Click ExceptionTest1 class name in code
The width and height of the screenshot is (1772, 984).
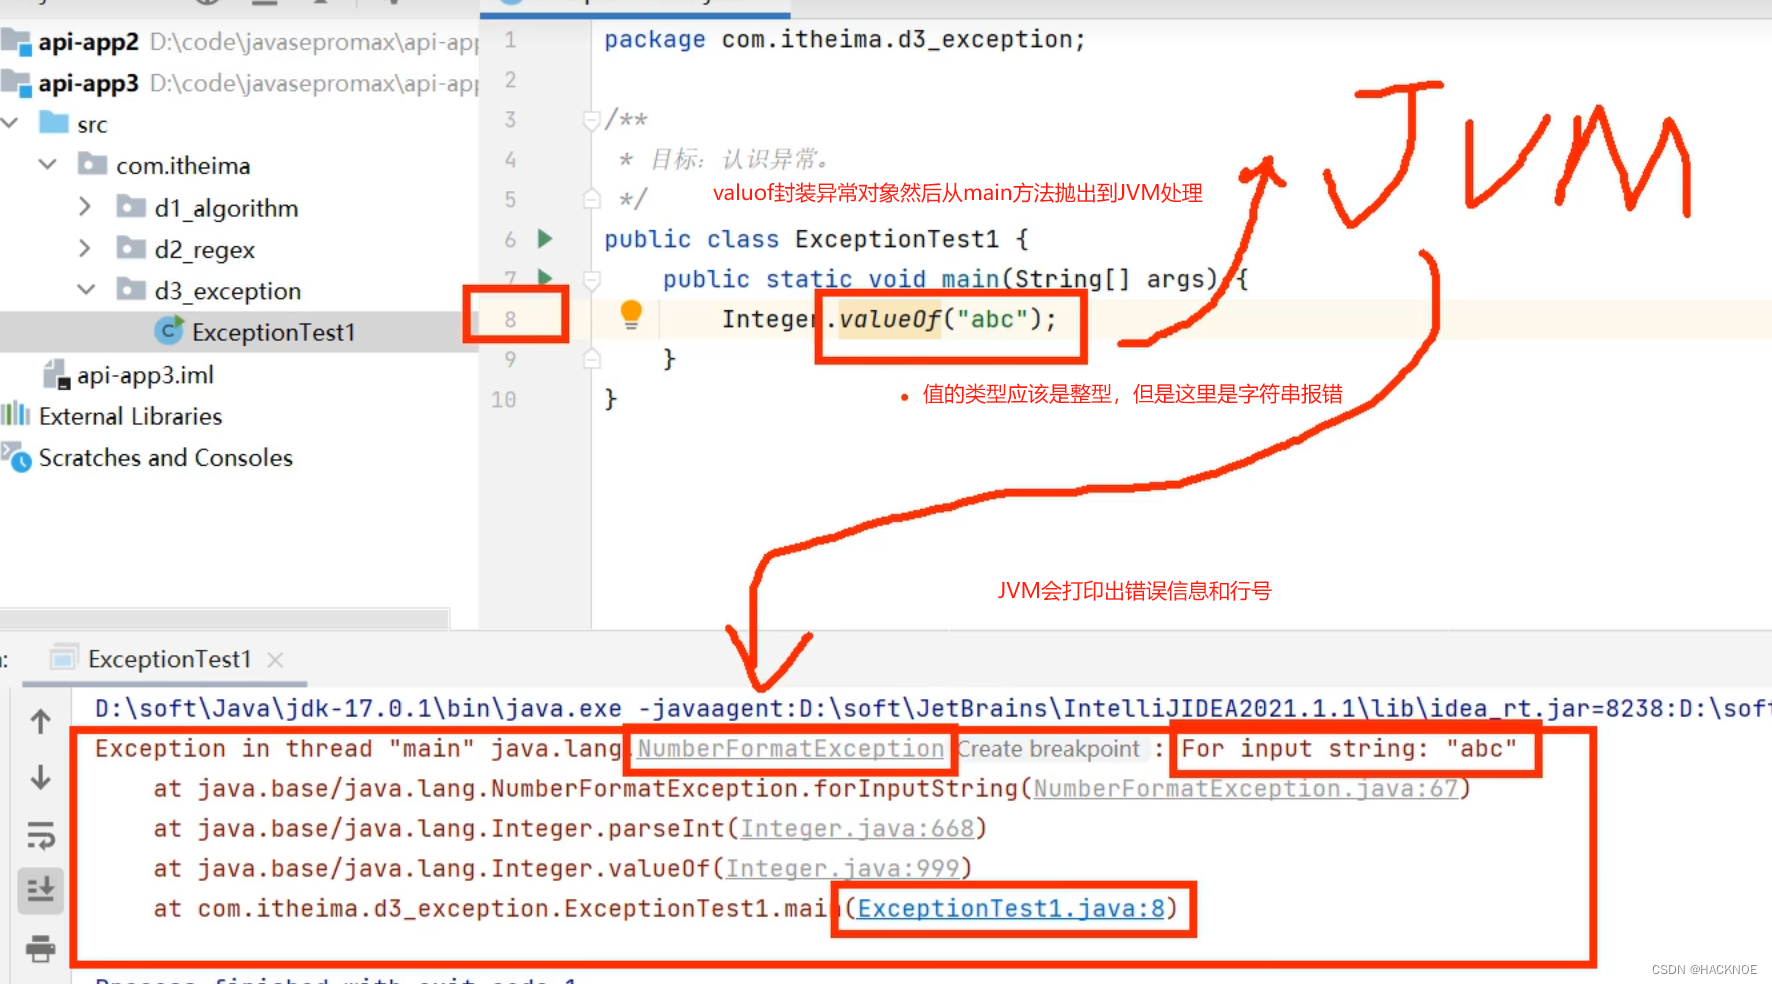pos(897,239)
